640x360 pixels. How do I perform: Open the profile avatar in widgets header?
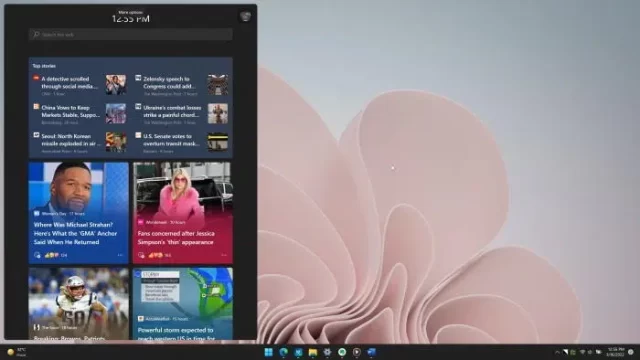[x=245, y=16]
